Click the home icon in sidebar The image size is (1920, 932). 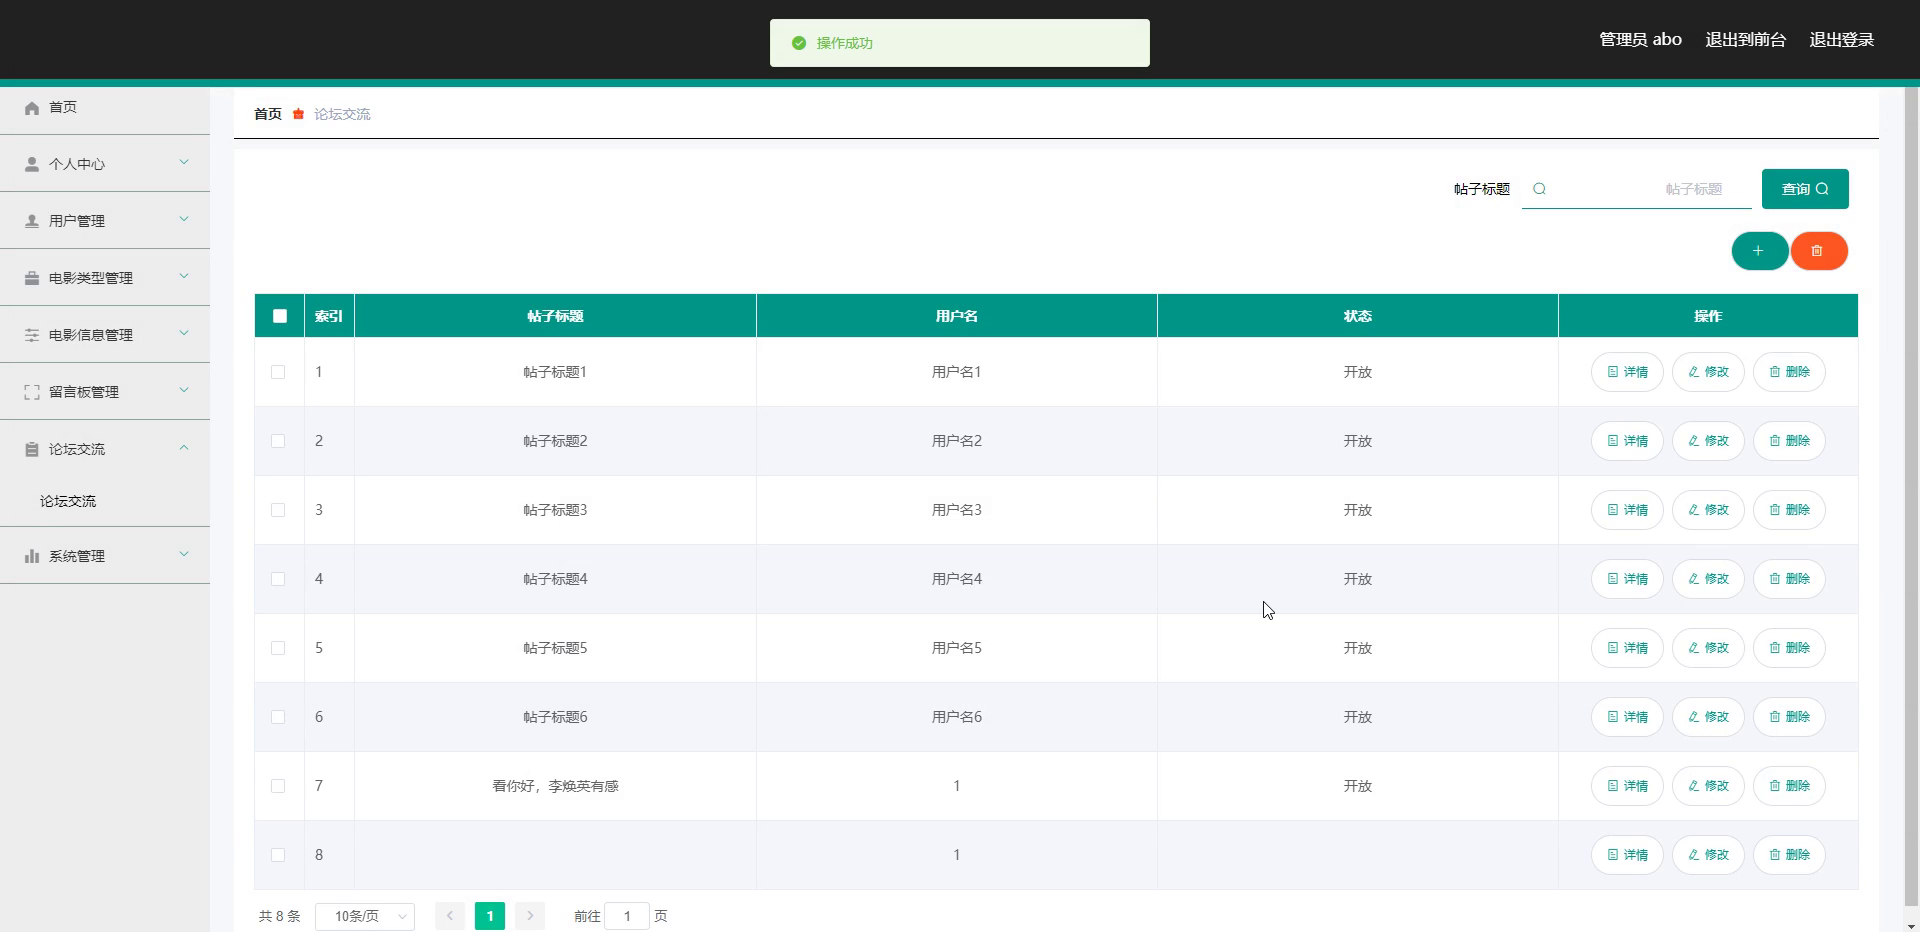point(32,108)
